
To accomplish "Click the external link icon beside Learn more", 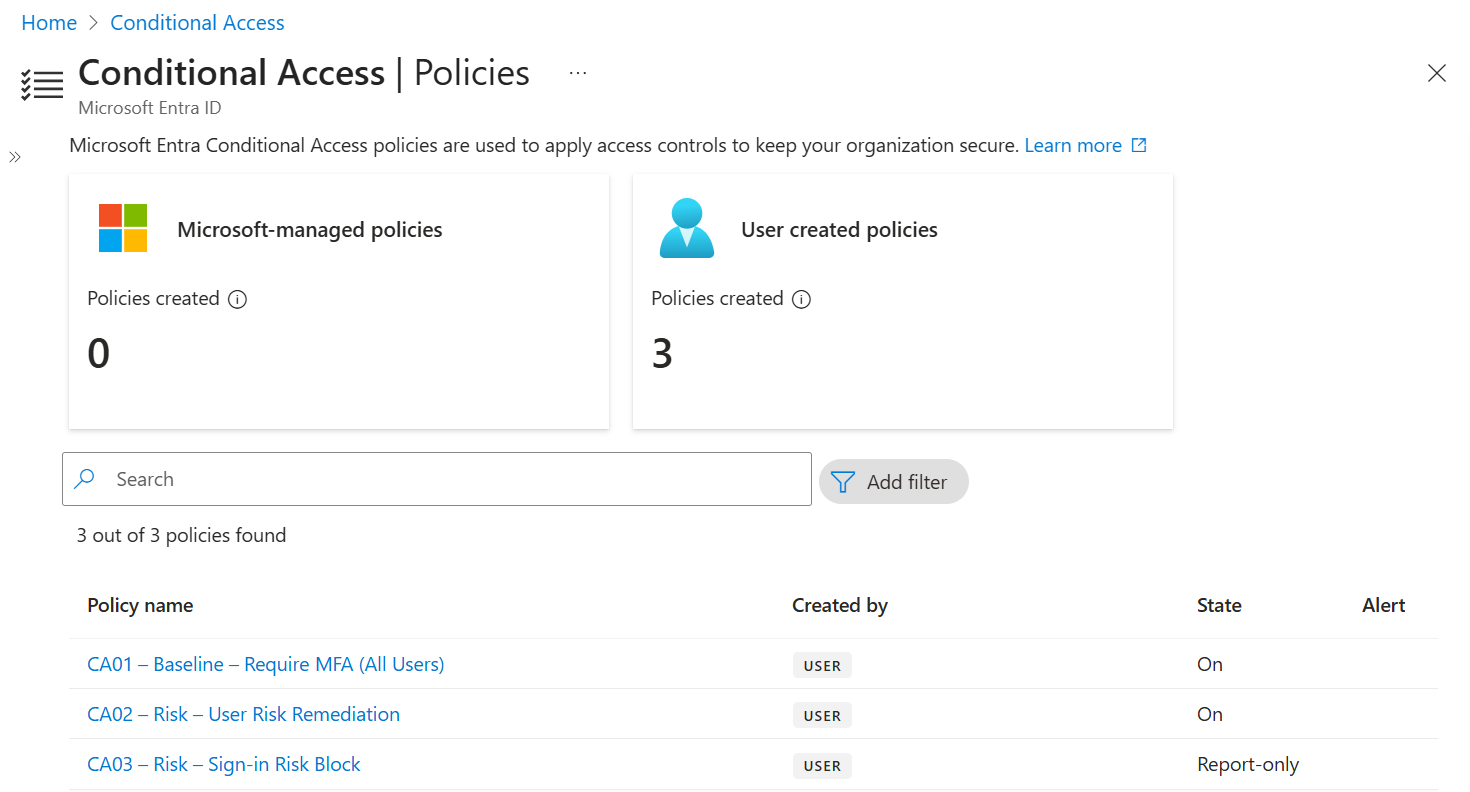I will (1139, 145).
